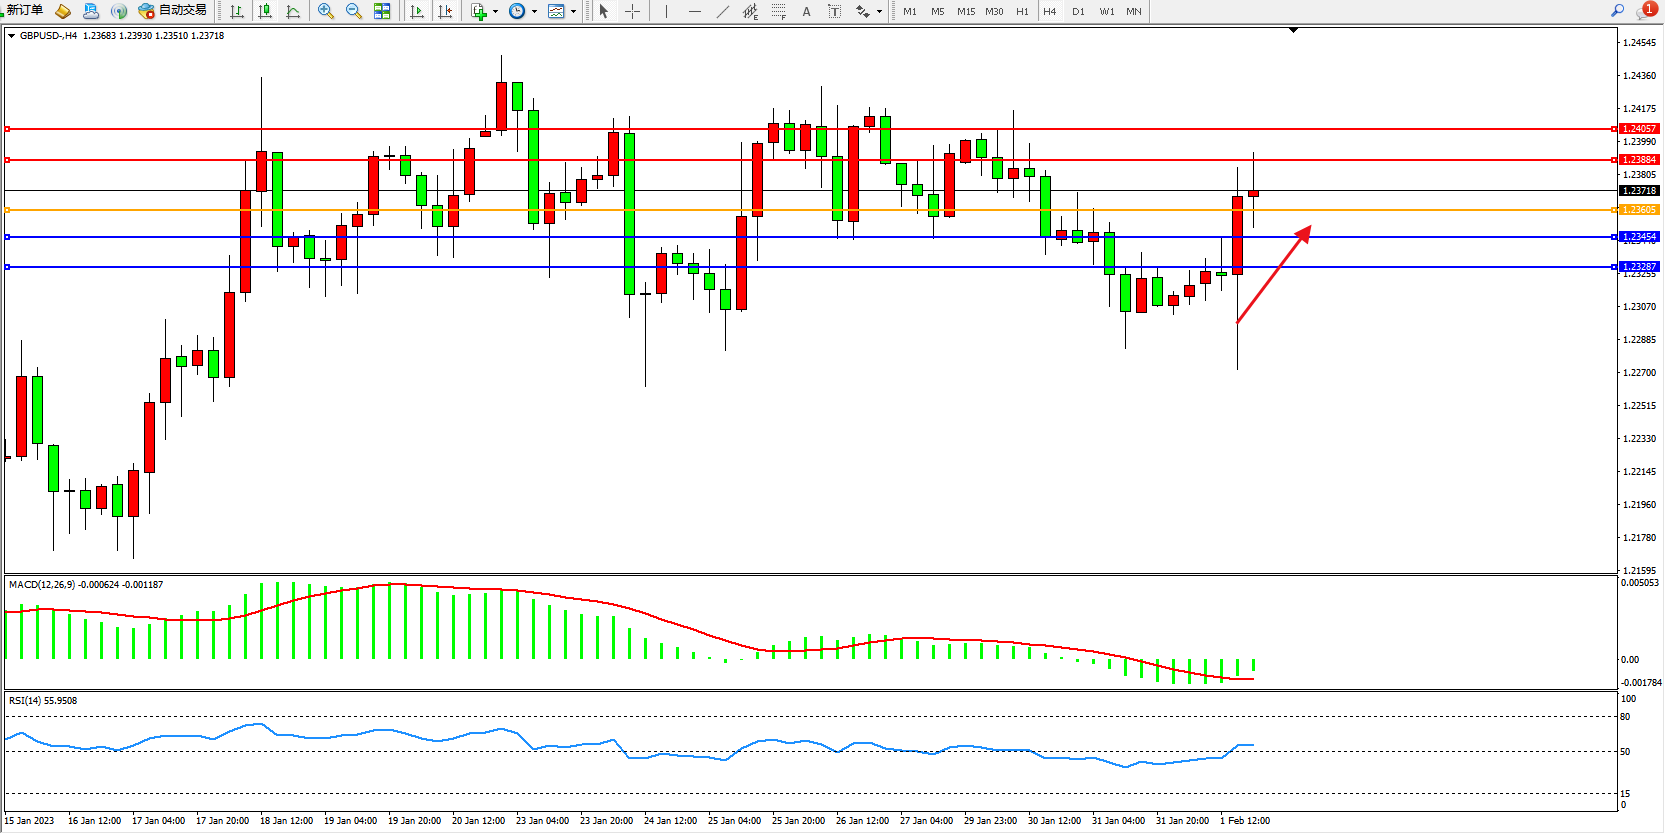Select the crosshair cursor tool
Viewport: 1665px width, 834px height.
click(x=632, y=11)
